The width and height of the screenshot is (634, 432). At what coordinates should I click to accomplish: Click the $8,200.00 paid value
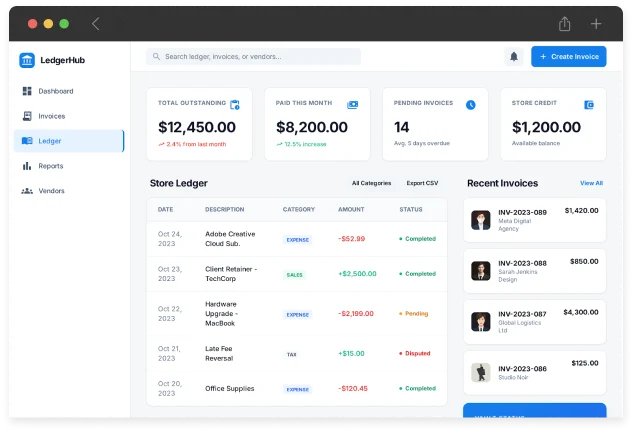click(x=312, y=127)
